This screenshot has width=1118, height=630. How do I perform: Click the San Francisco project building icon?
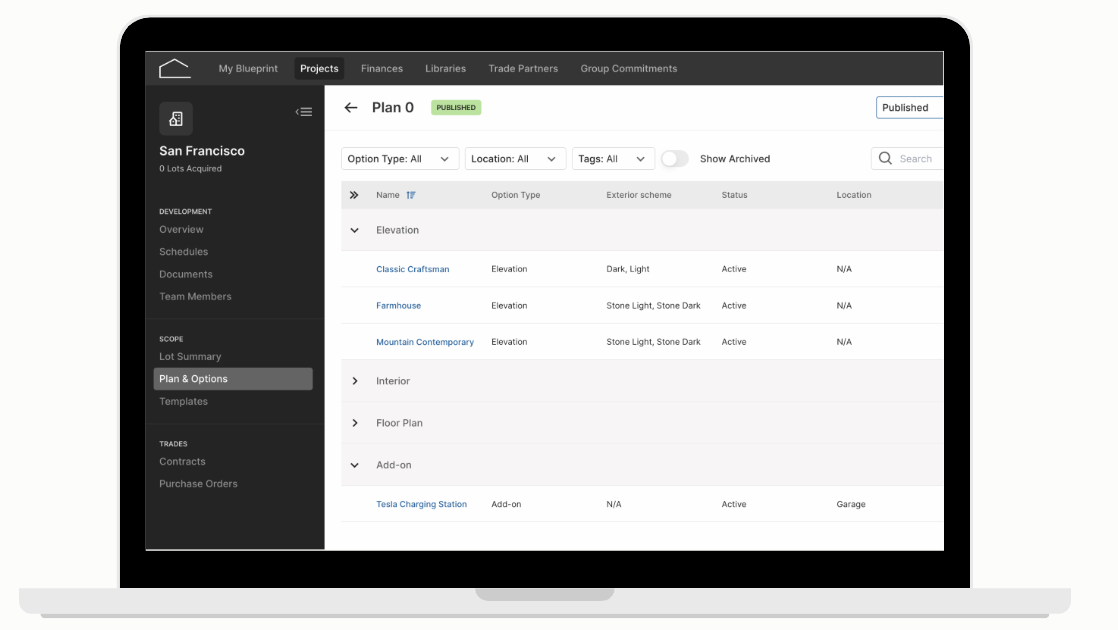click(176, 119)
